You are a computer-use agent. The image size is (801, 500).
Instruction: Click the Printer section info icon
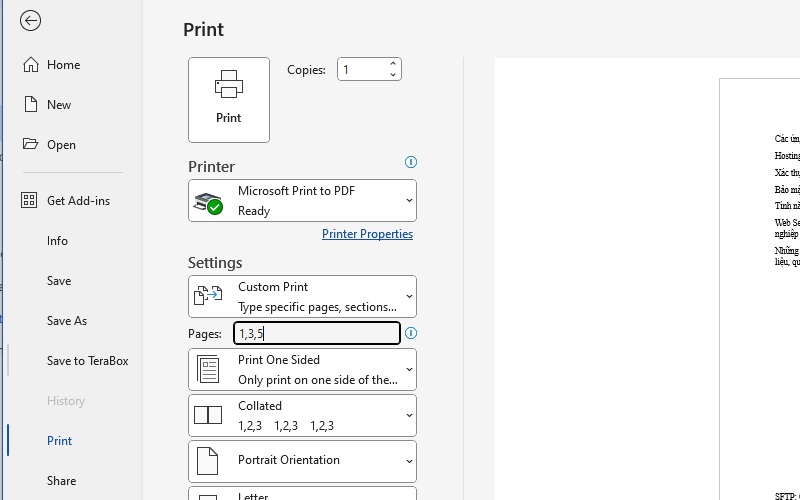411,162
